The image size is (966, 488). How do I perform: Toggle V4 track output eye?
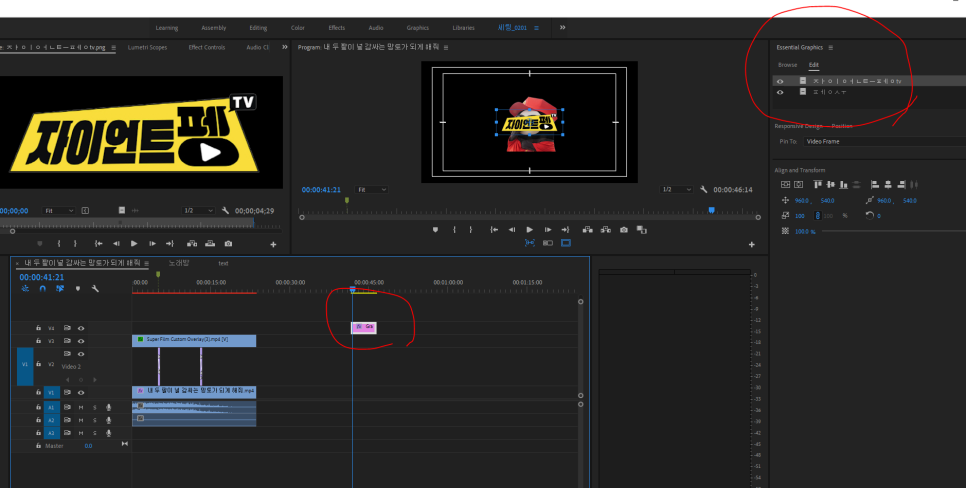coord(81,328)
